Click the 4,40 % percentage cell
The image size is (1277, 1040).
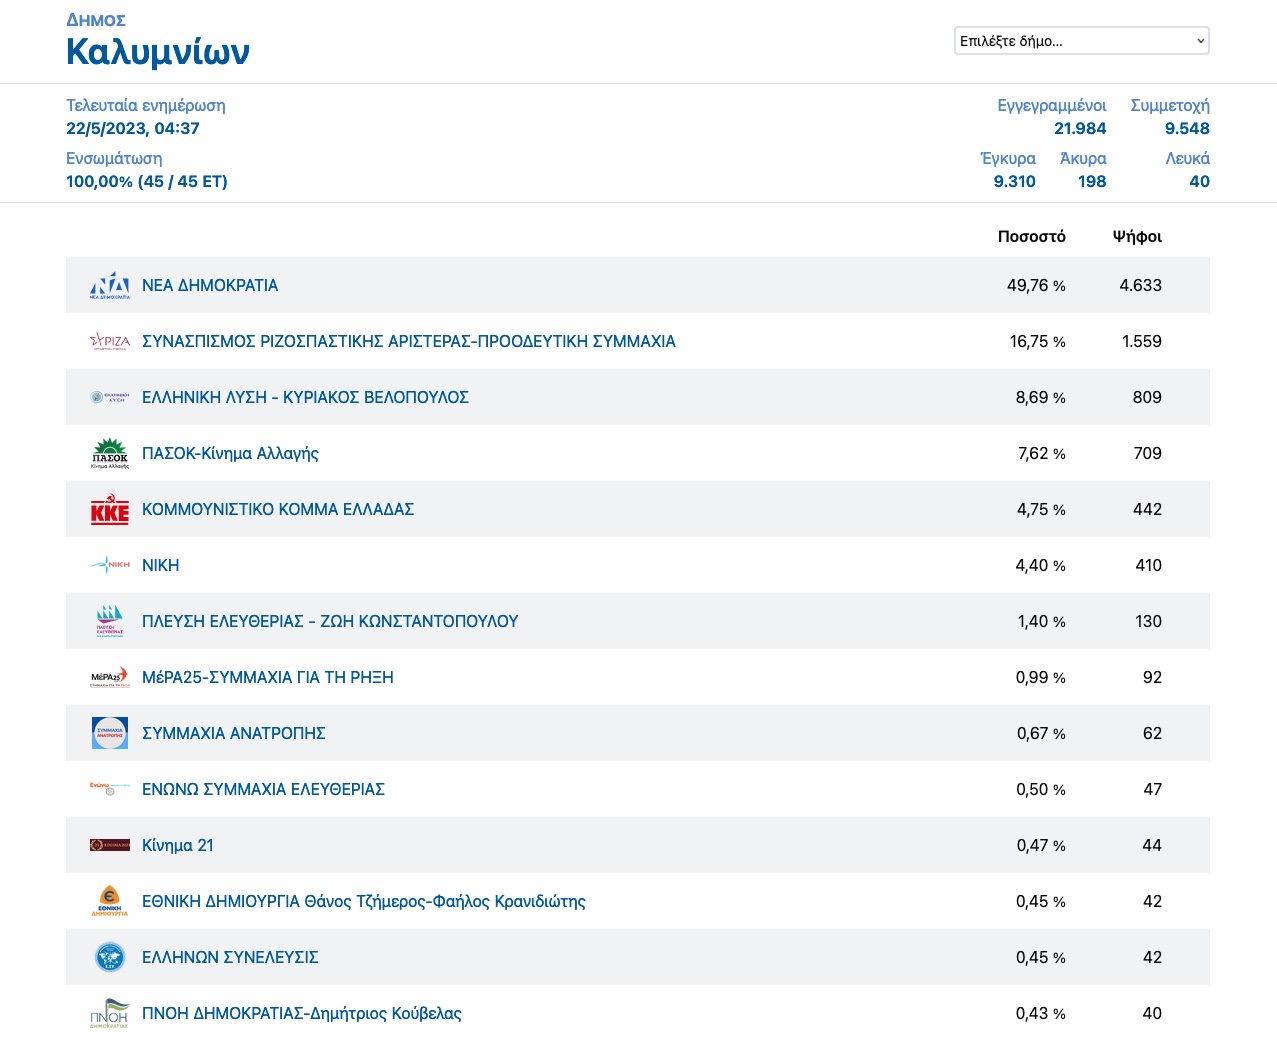click(1041, 565)
